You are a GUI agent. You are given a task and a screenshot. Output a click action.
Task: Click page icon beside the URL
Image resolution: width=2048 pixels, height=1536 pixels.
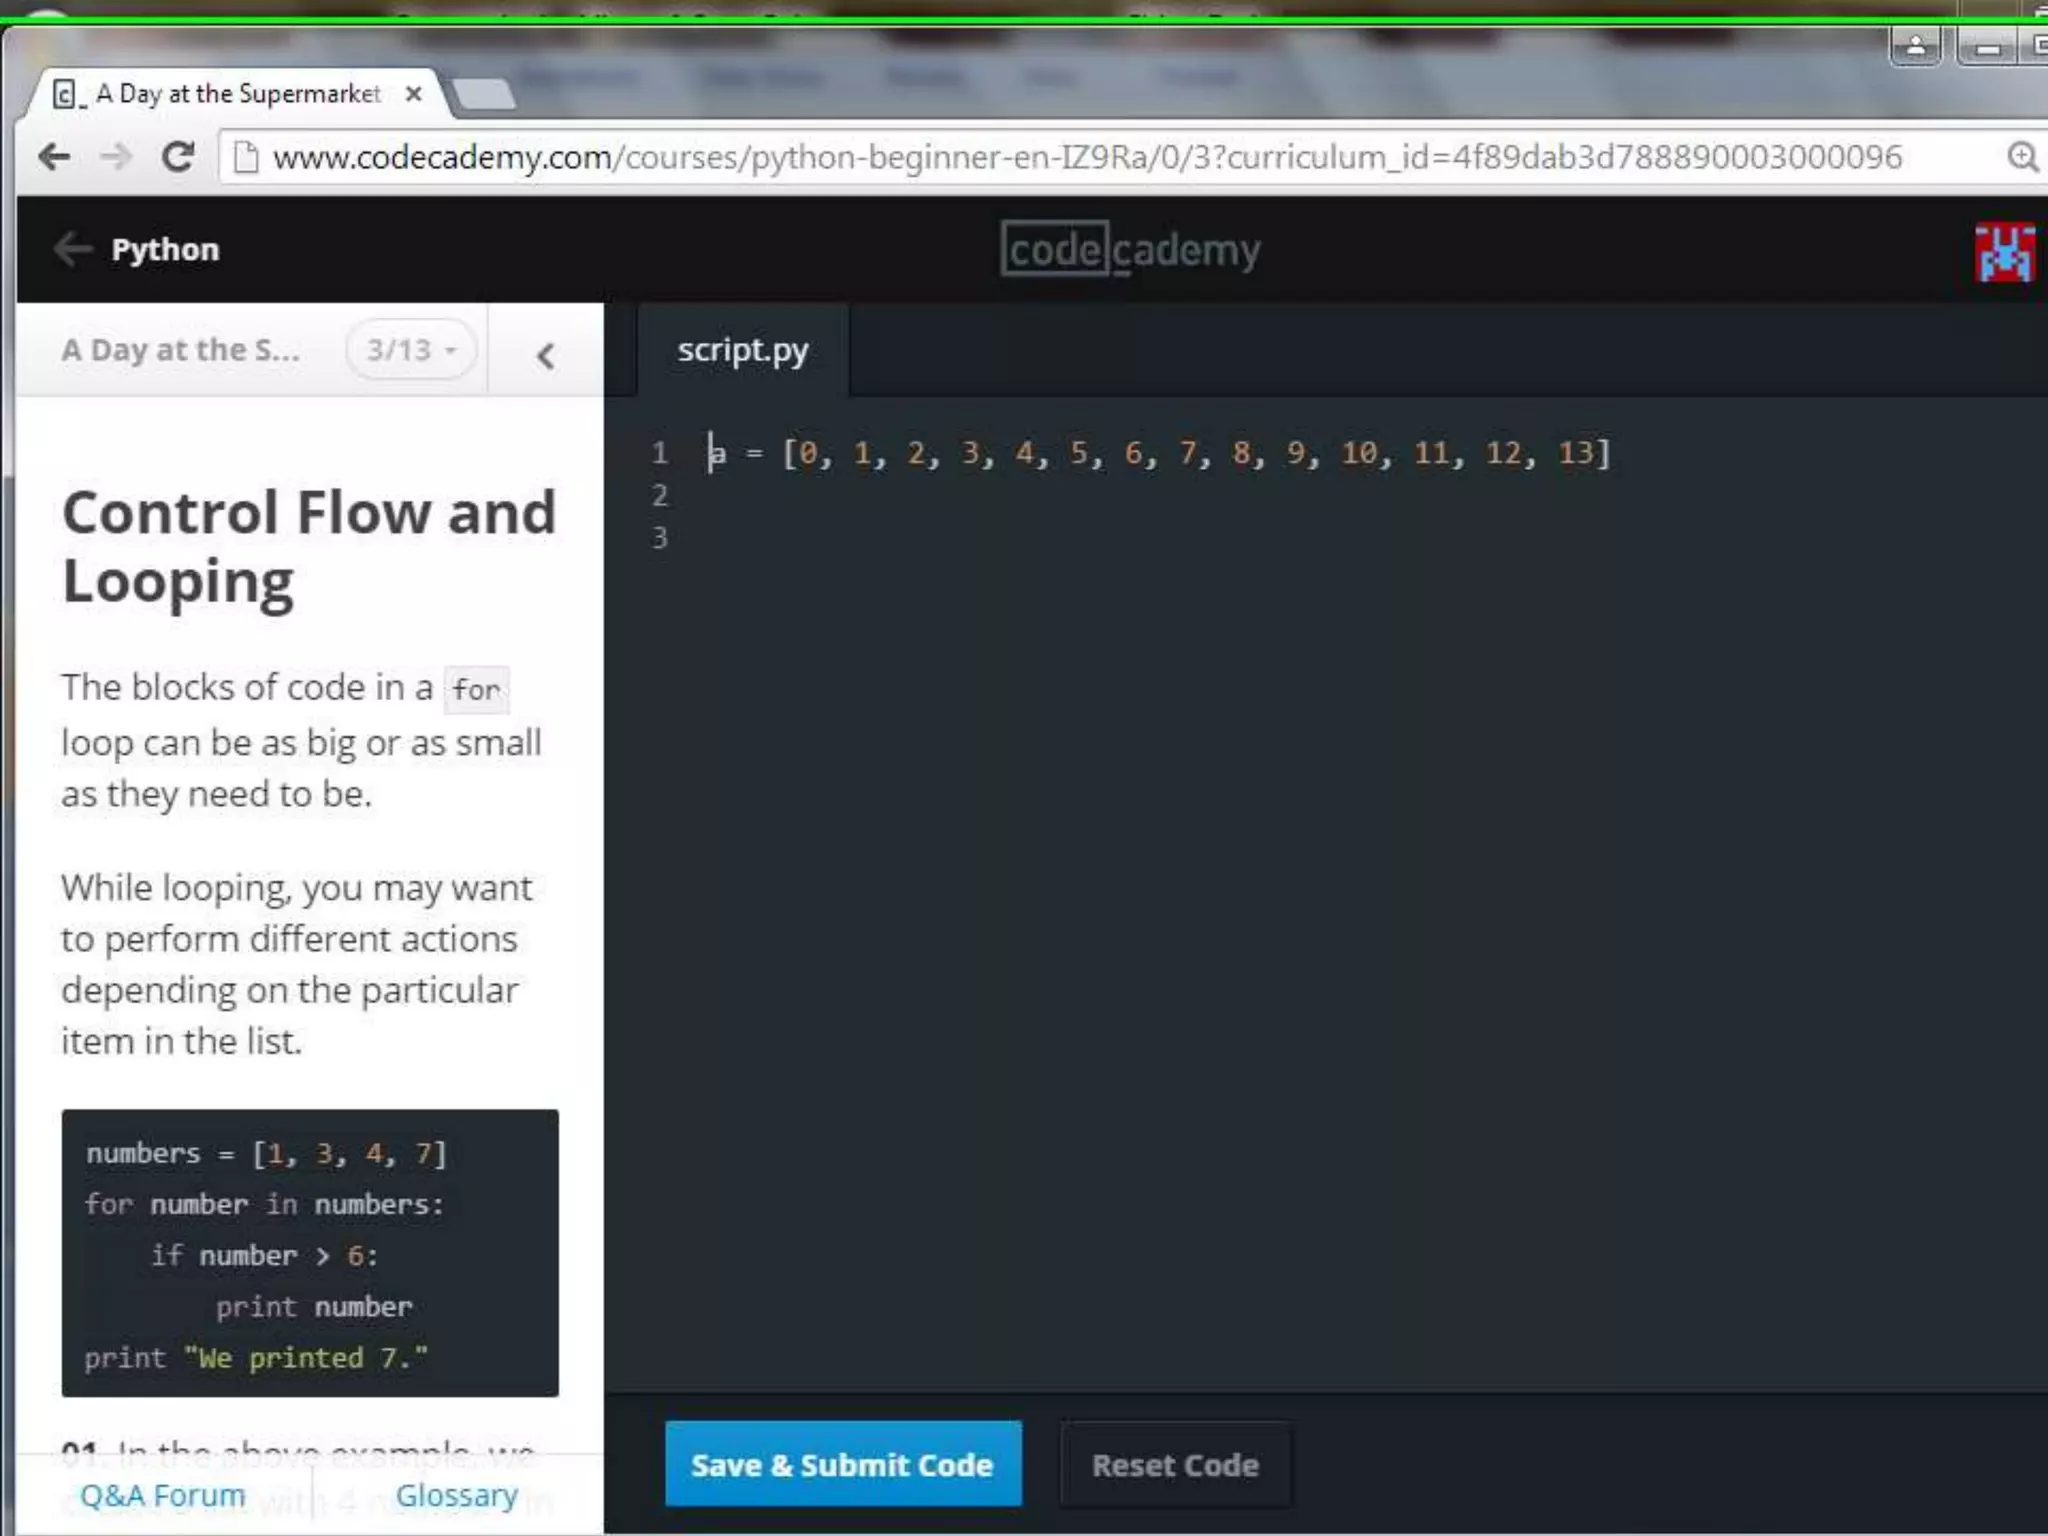(x=246, y=157)
